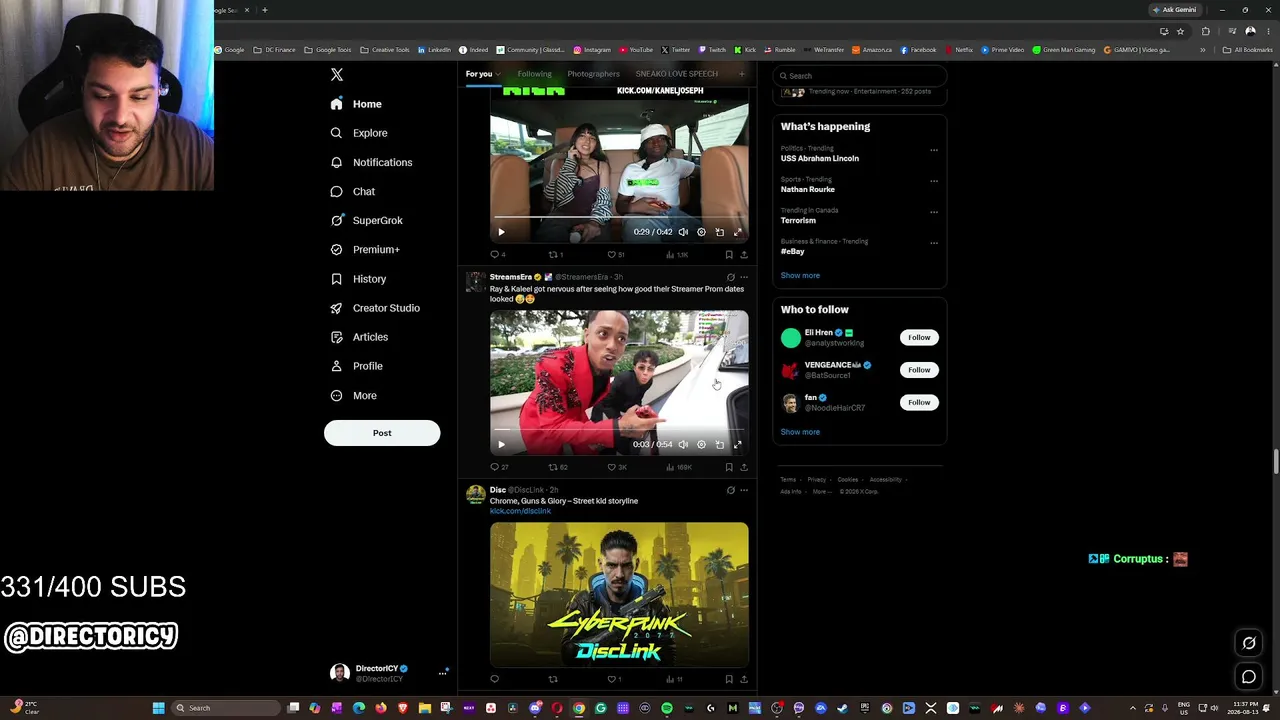
Task: Open settings on the Kanel Joseph video
Action: (x=701, y=232)
